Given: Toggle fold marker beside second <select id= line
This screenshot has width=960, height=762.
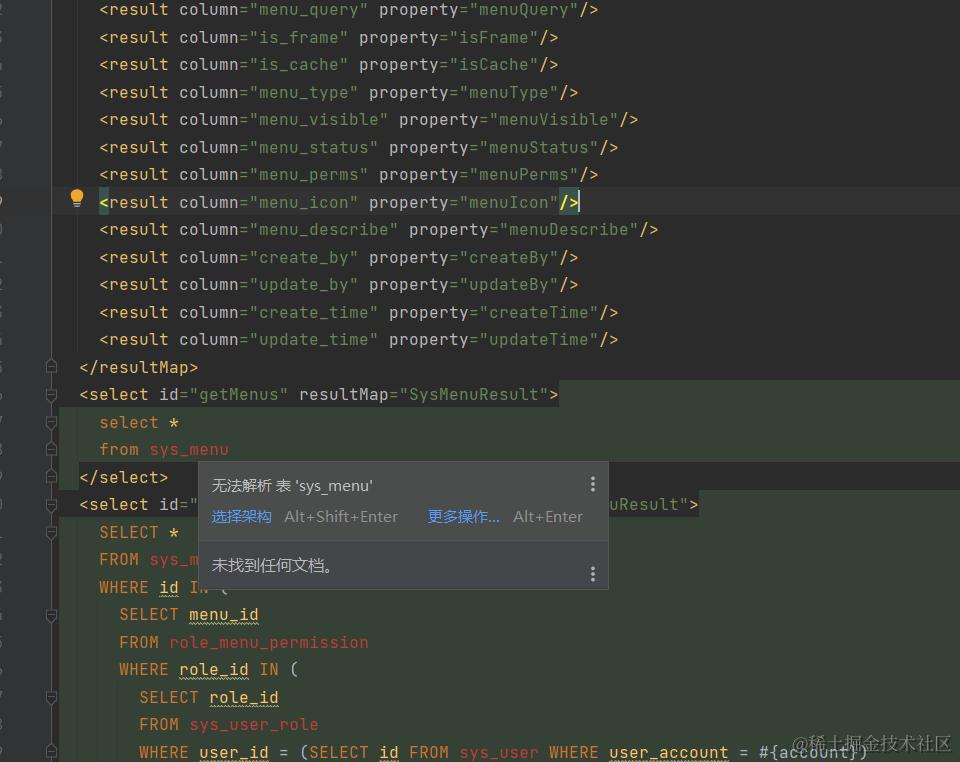Looking at the screenshot, I should 51,505.
